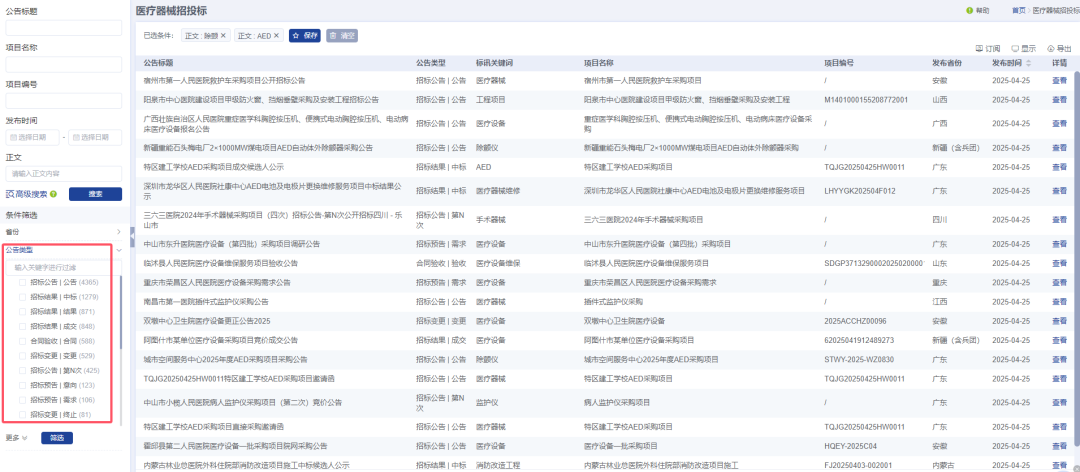The width and height of the screenshot is (1080, 472).
Task: Click the 导出 export icon
Action: pos(1050,48)
